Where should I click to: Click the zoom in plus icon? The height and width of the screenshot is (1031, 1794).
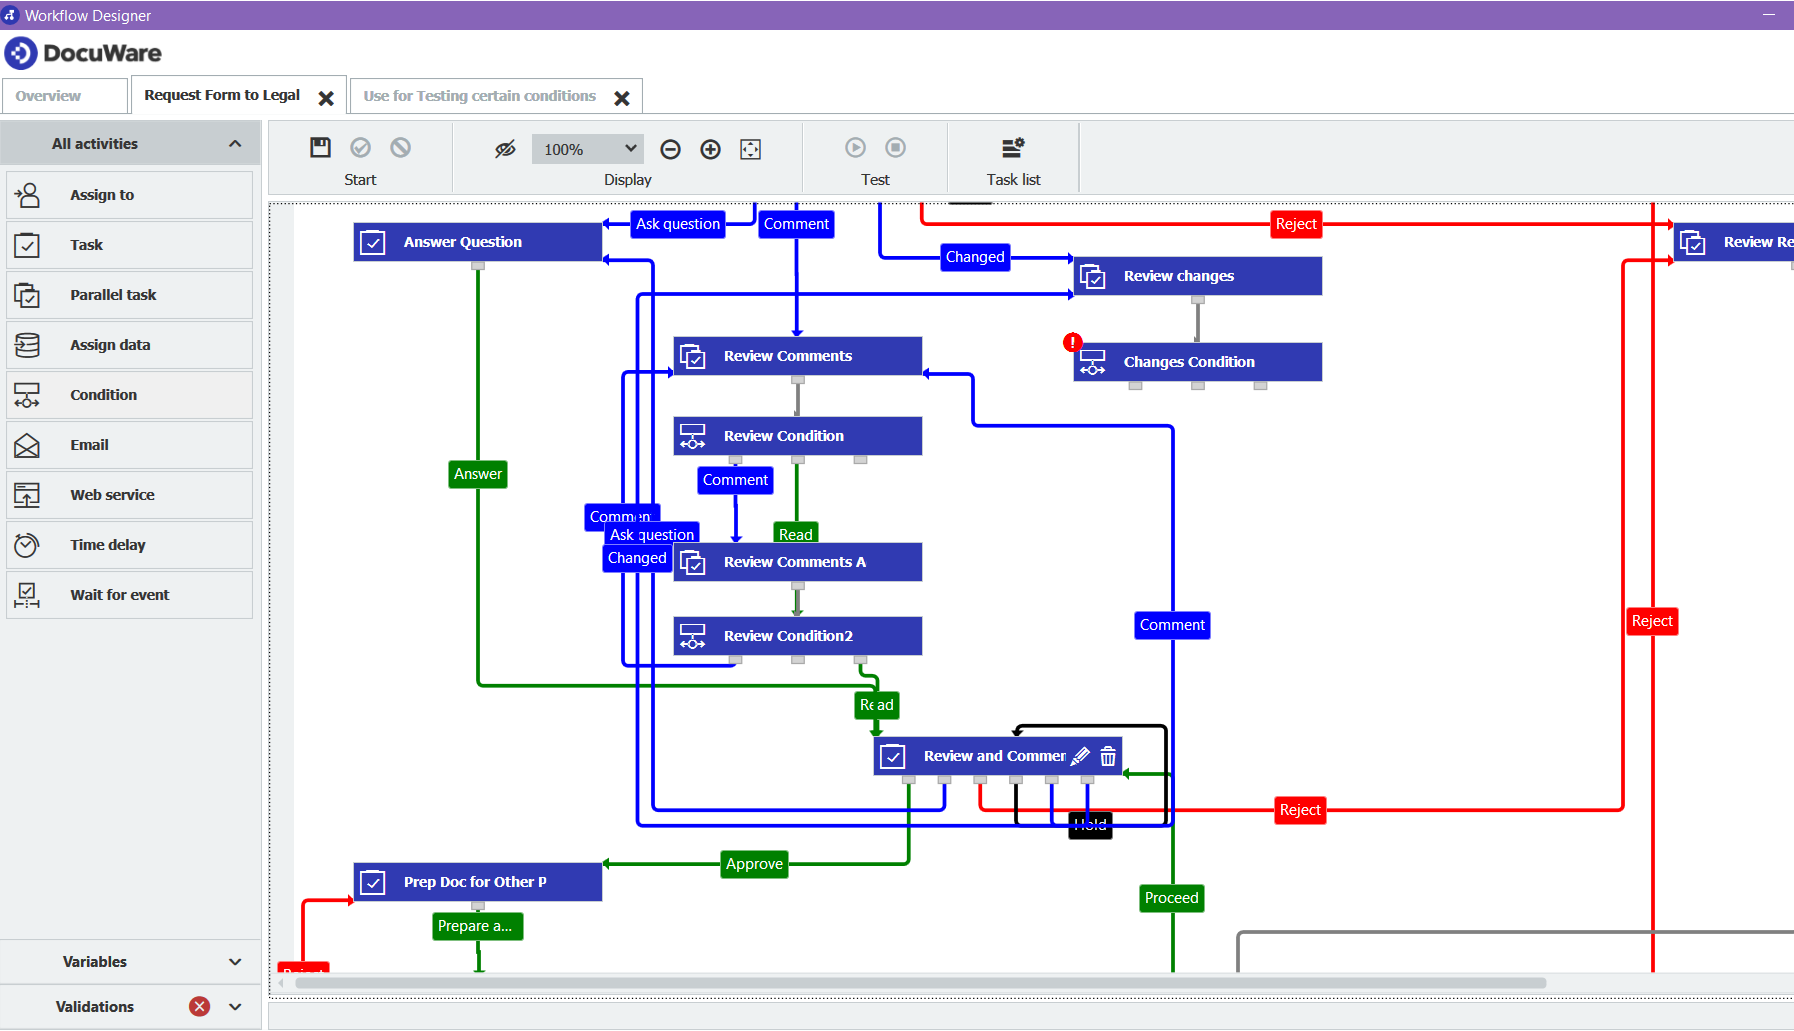pos(710,149)
